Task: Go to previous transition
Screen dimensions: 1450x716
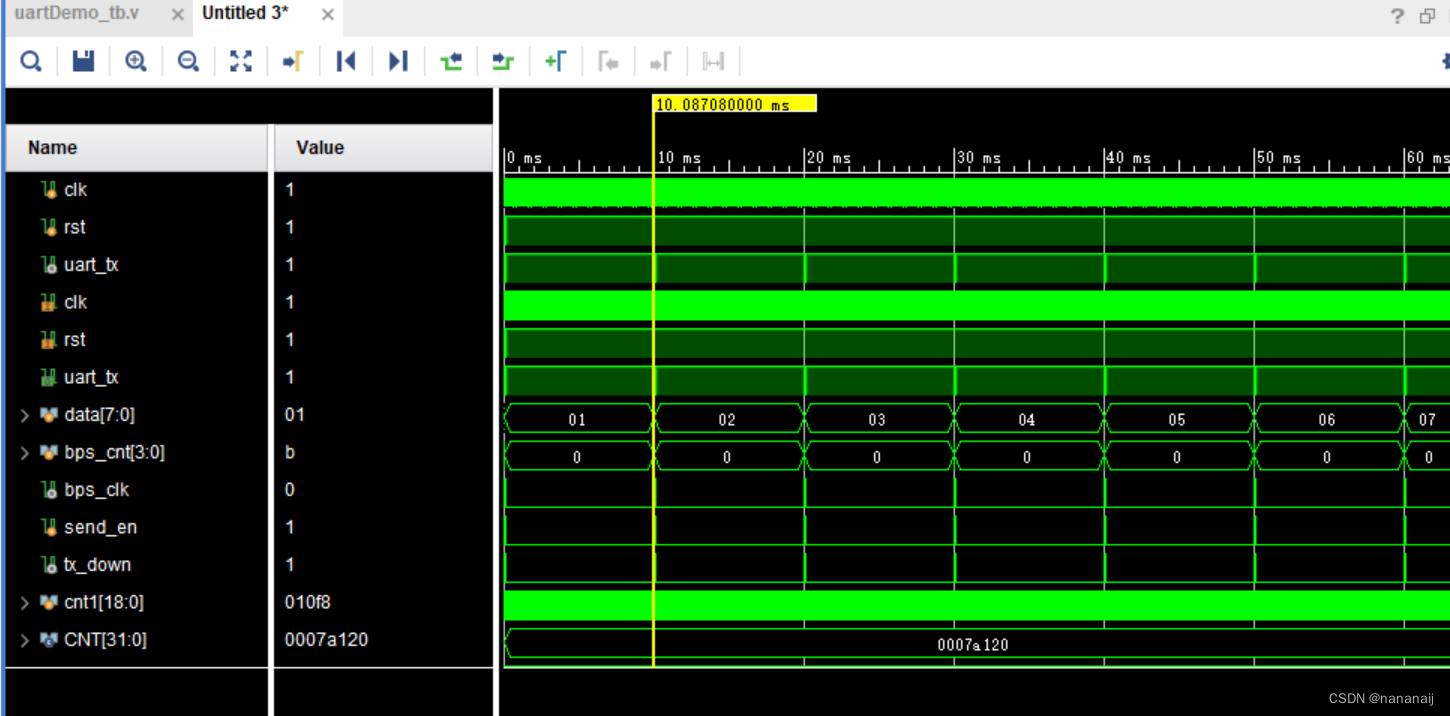Action: tap(451, 62)
